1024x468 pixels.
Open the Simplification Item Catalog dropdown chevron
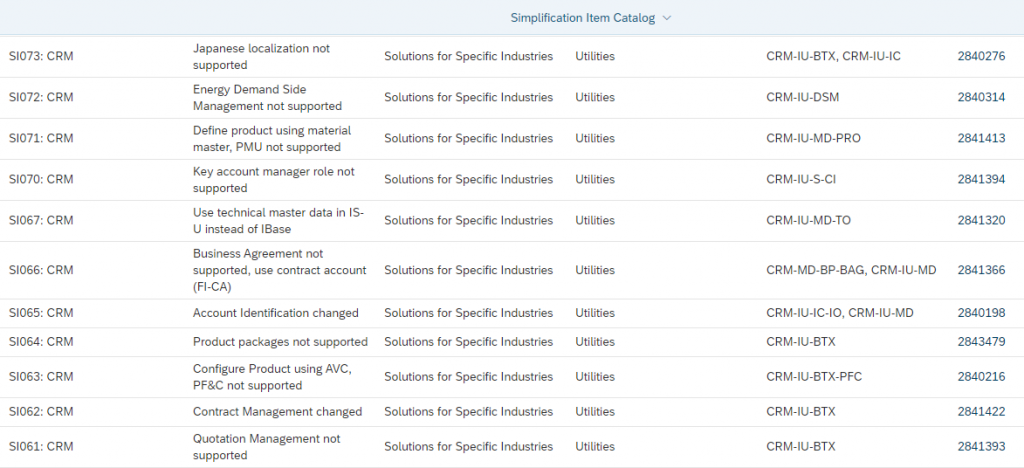coord(667,18)
